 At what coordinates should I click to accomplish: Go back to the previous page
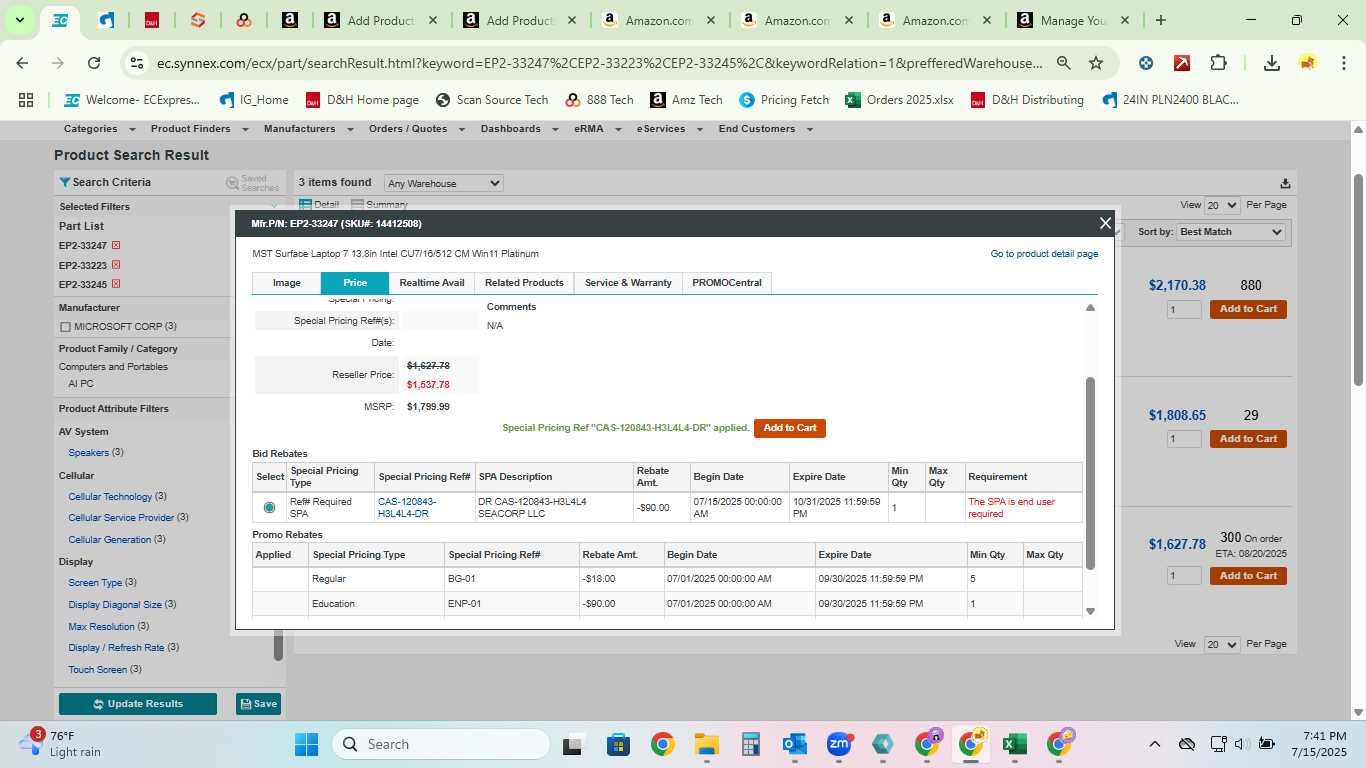[x=22, y=63]
